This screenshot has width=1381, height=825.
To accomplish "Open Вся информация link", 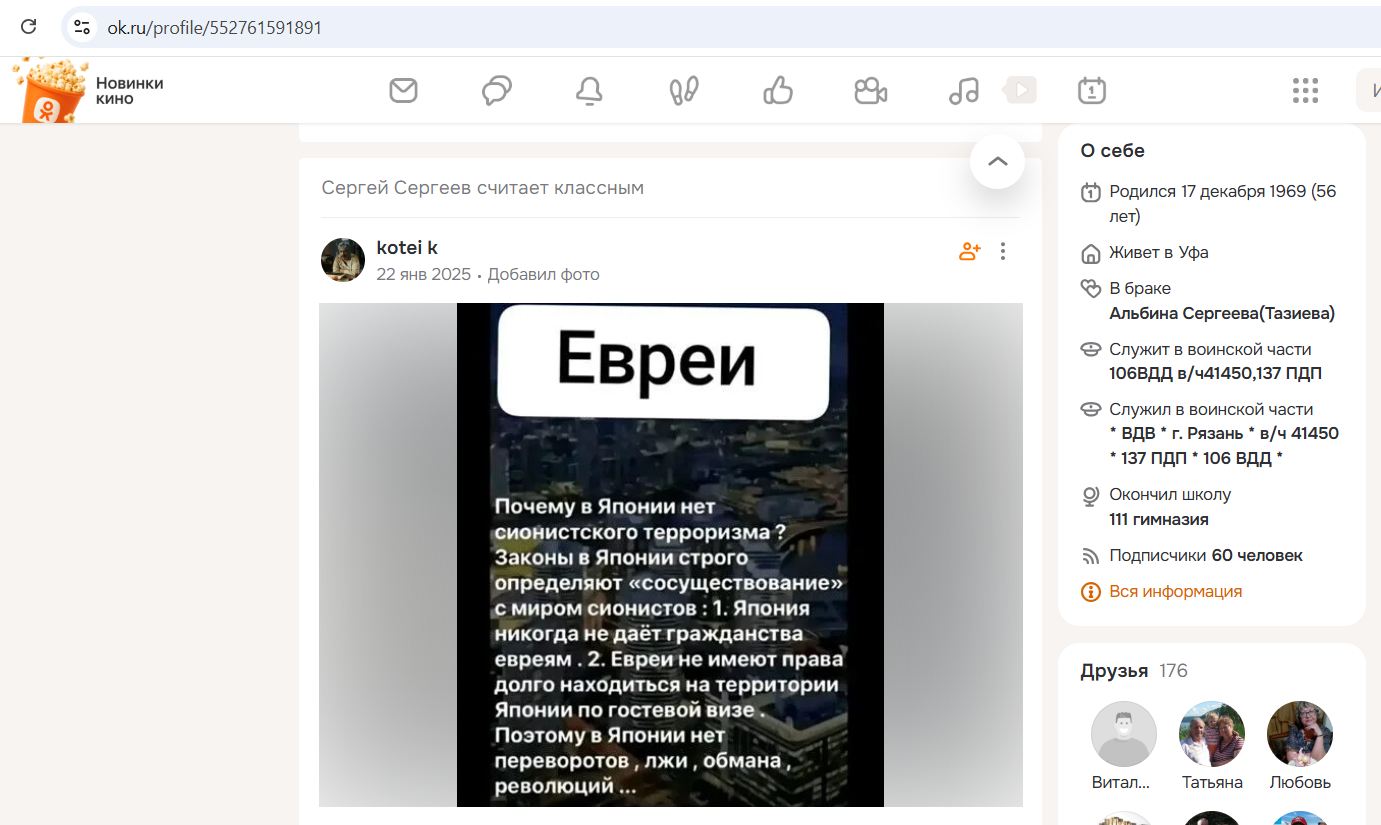I will pos(1176,591).
